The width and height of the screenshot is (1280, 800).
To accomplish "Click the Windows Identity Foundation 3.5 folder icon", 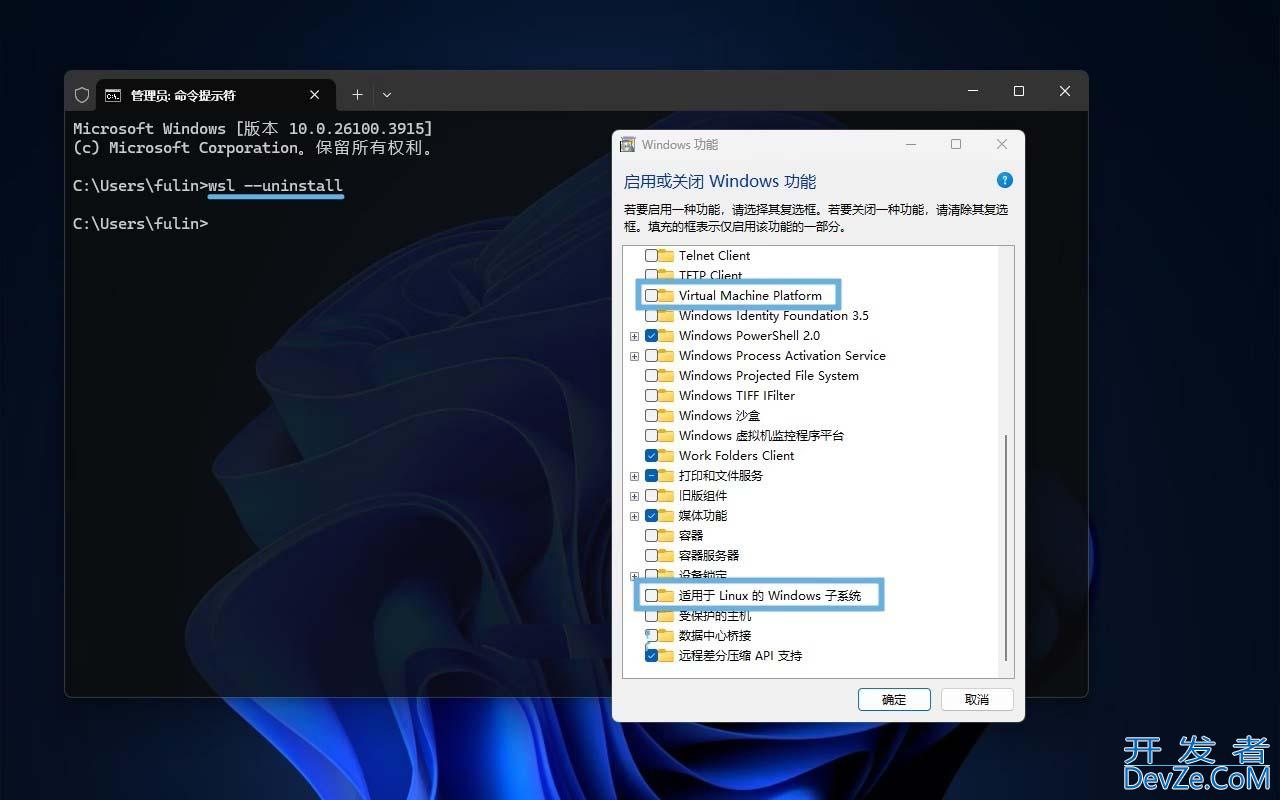I will pyautogui.click(x=666, y=316).
